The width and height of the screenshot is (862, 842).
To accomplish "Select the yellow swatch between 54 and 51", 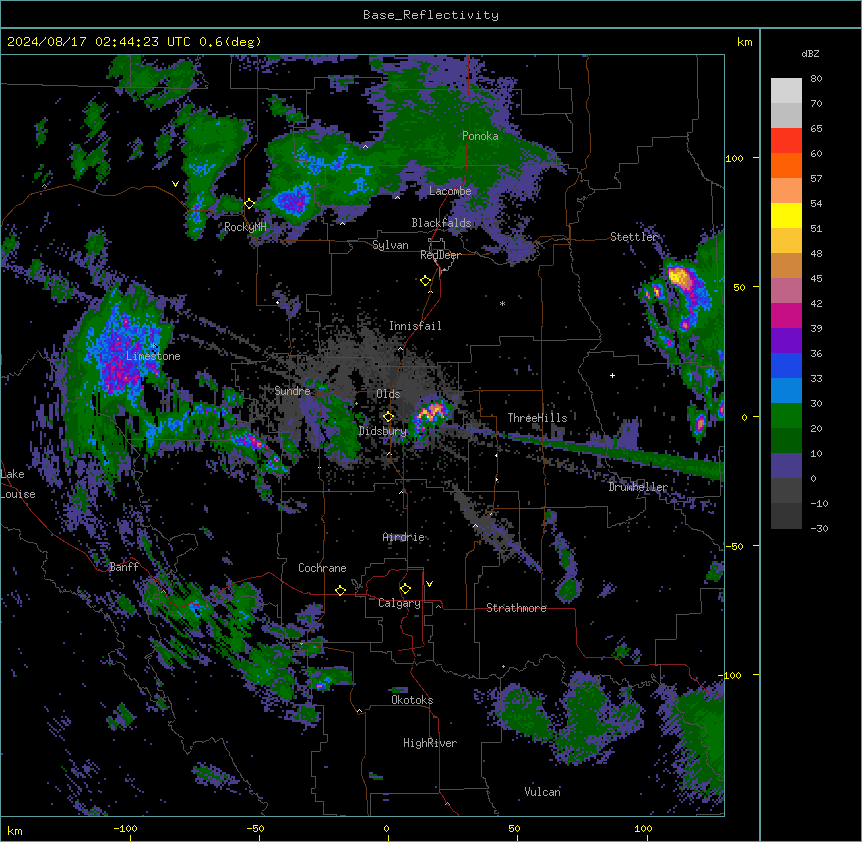I will [x=786, y=215].
